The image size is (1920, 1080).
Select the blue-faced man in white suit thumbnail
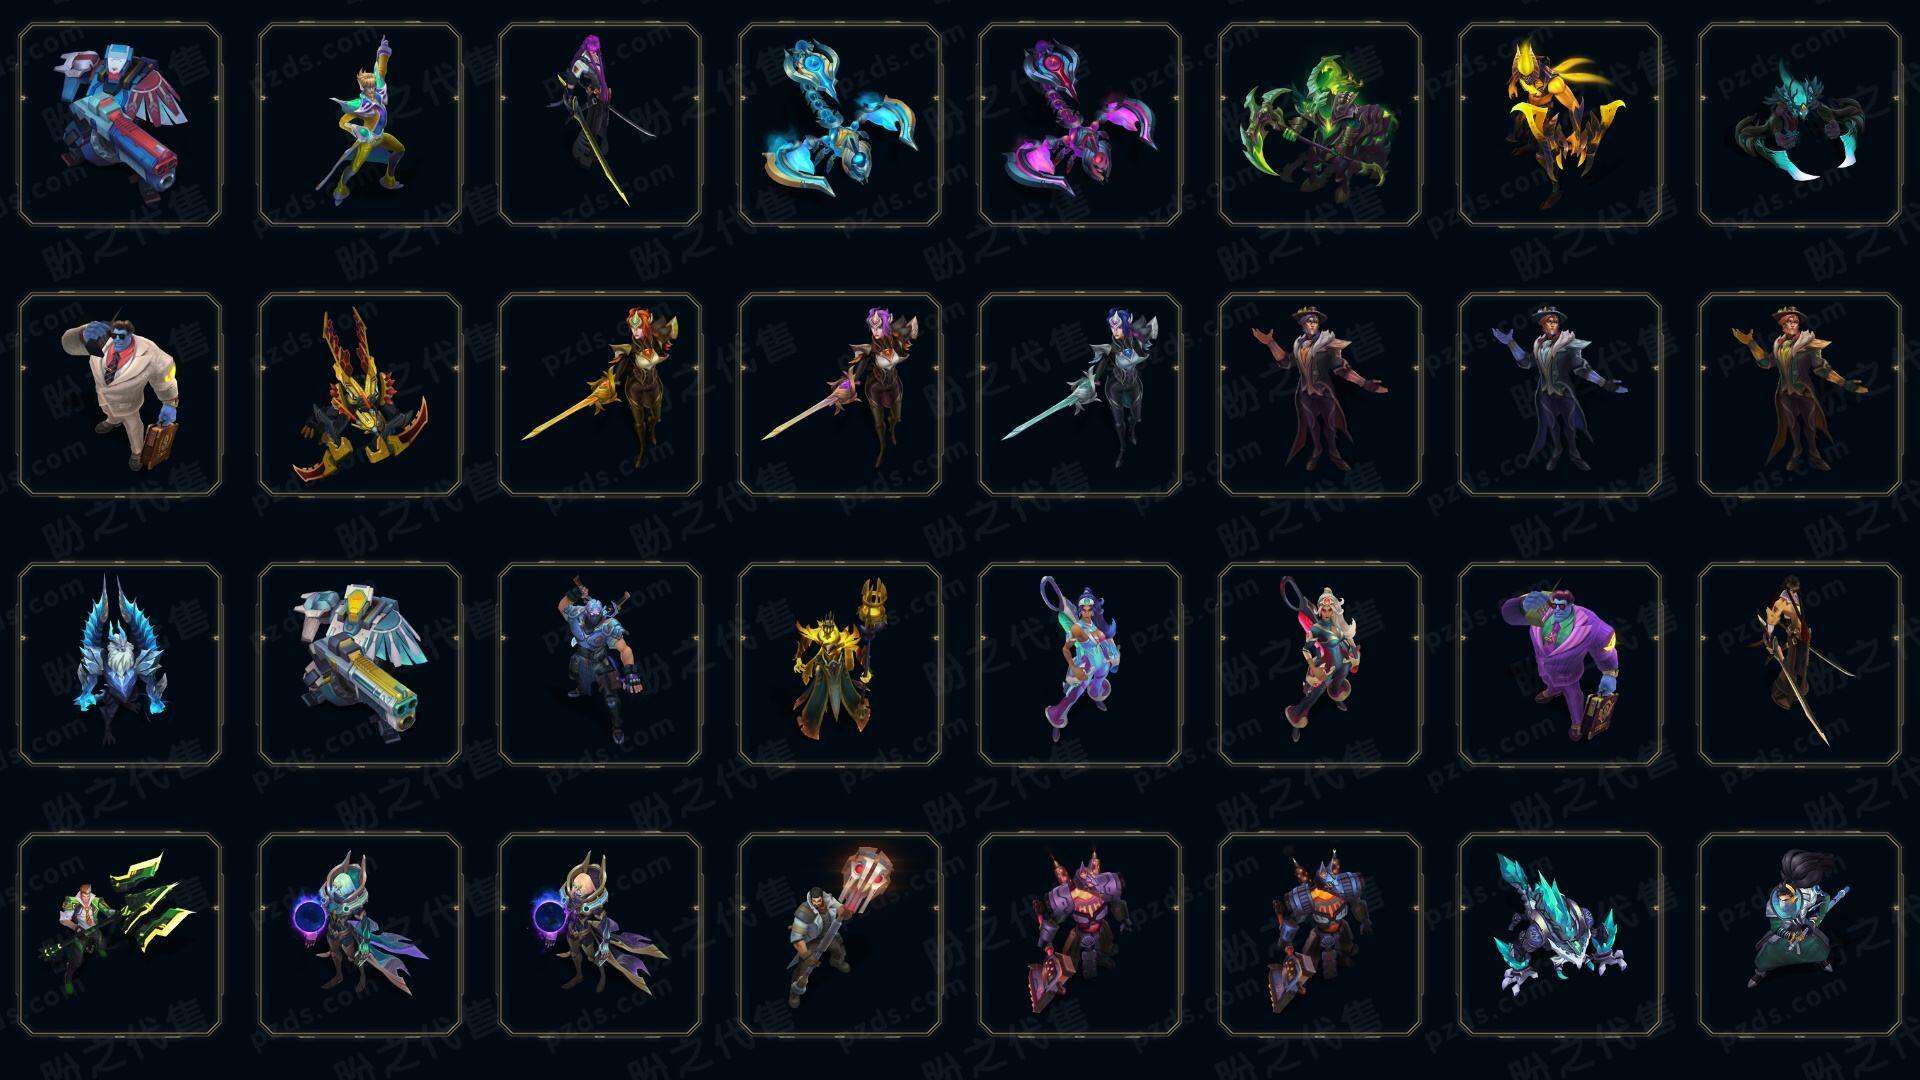coord(120,394)
